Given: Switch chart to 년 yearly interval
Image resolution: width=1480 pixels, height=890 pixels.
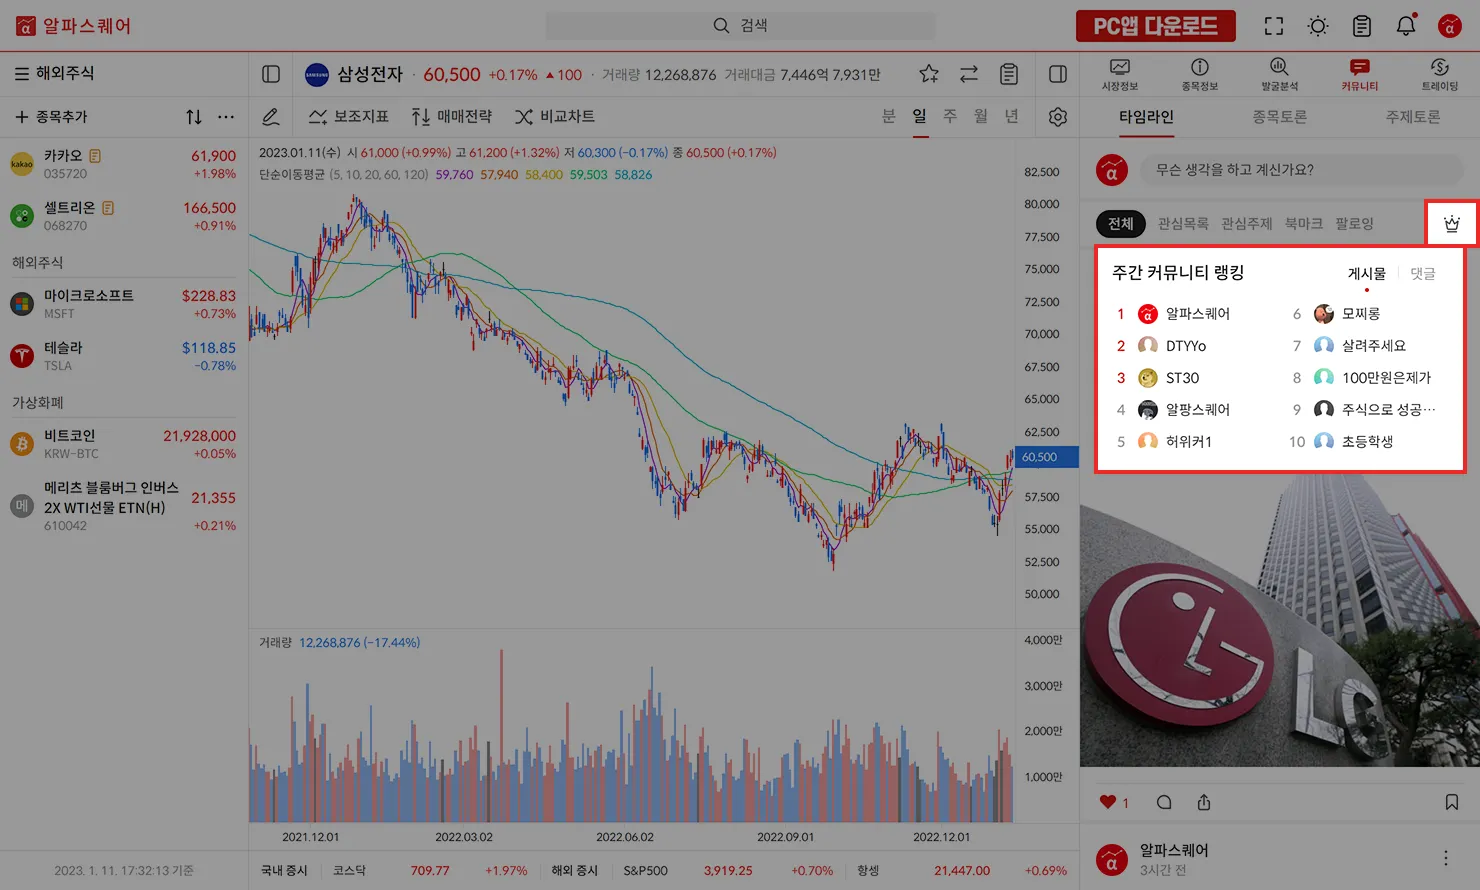Looking at the screenshot, I should coord(1012,117).
